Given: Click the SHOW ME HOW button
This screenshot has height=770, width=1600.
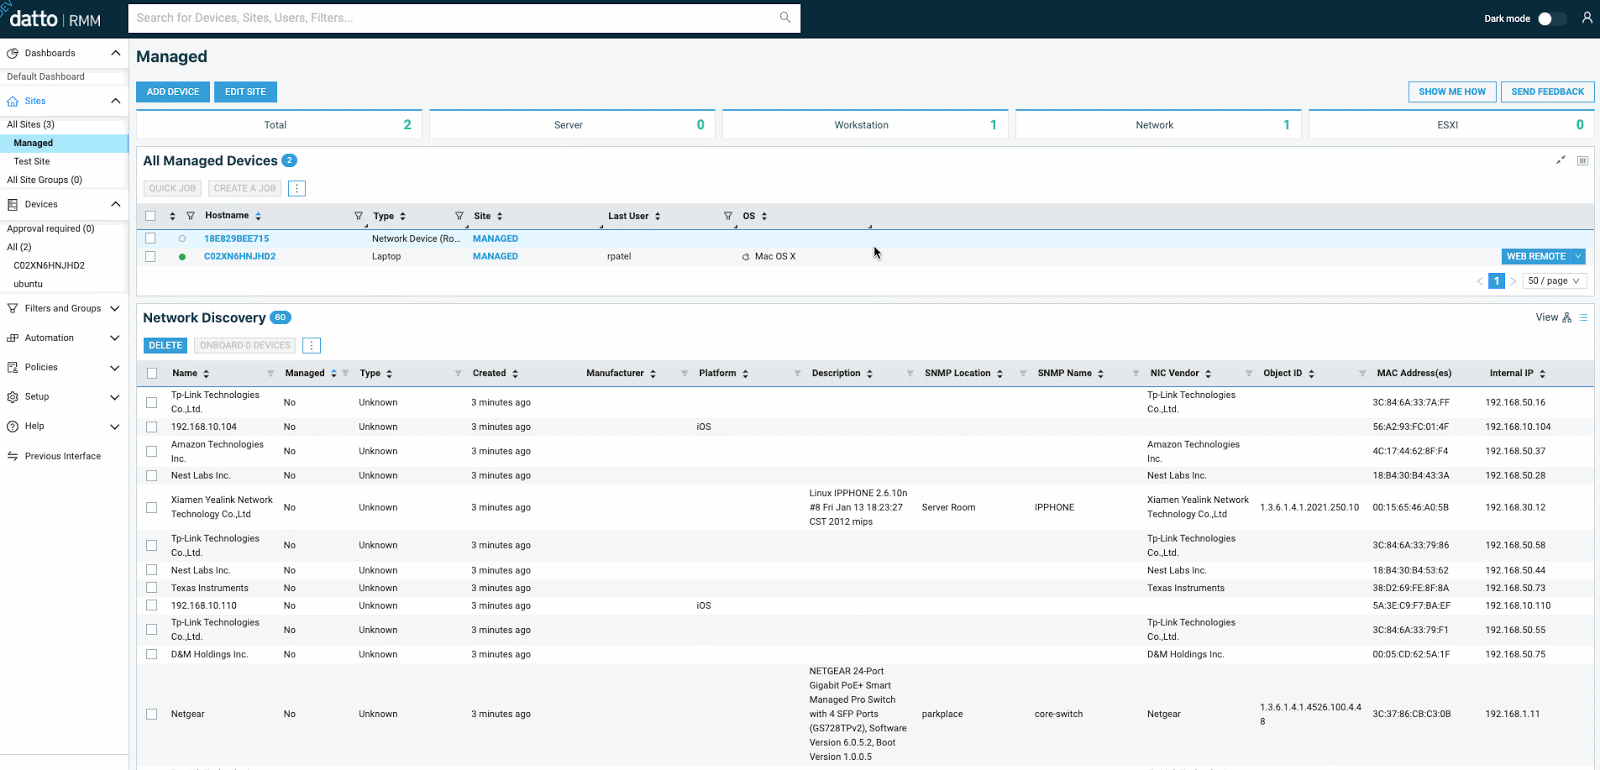Looking at the screenshot, I should [x=1452, y=92].
